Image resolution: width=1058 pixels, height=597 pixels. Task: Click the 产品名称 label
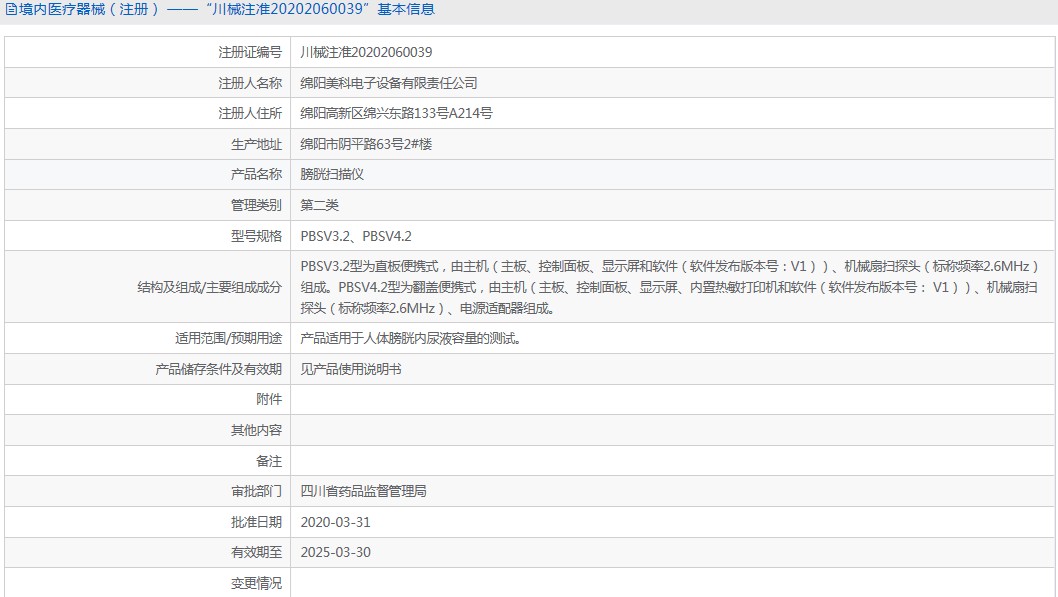tap(256, 175)
